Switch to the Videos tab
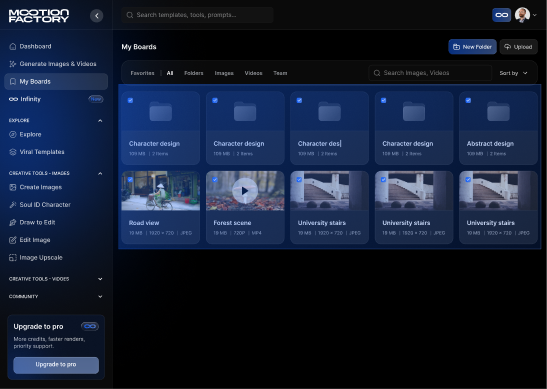This screenshot has width=547, height=389. (253, 73)
